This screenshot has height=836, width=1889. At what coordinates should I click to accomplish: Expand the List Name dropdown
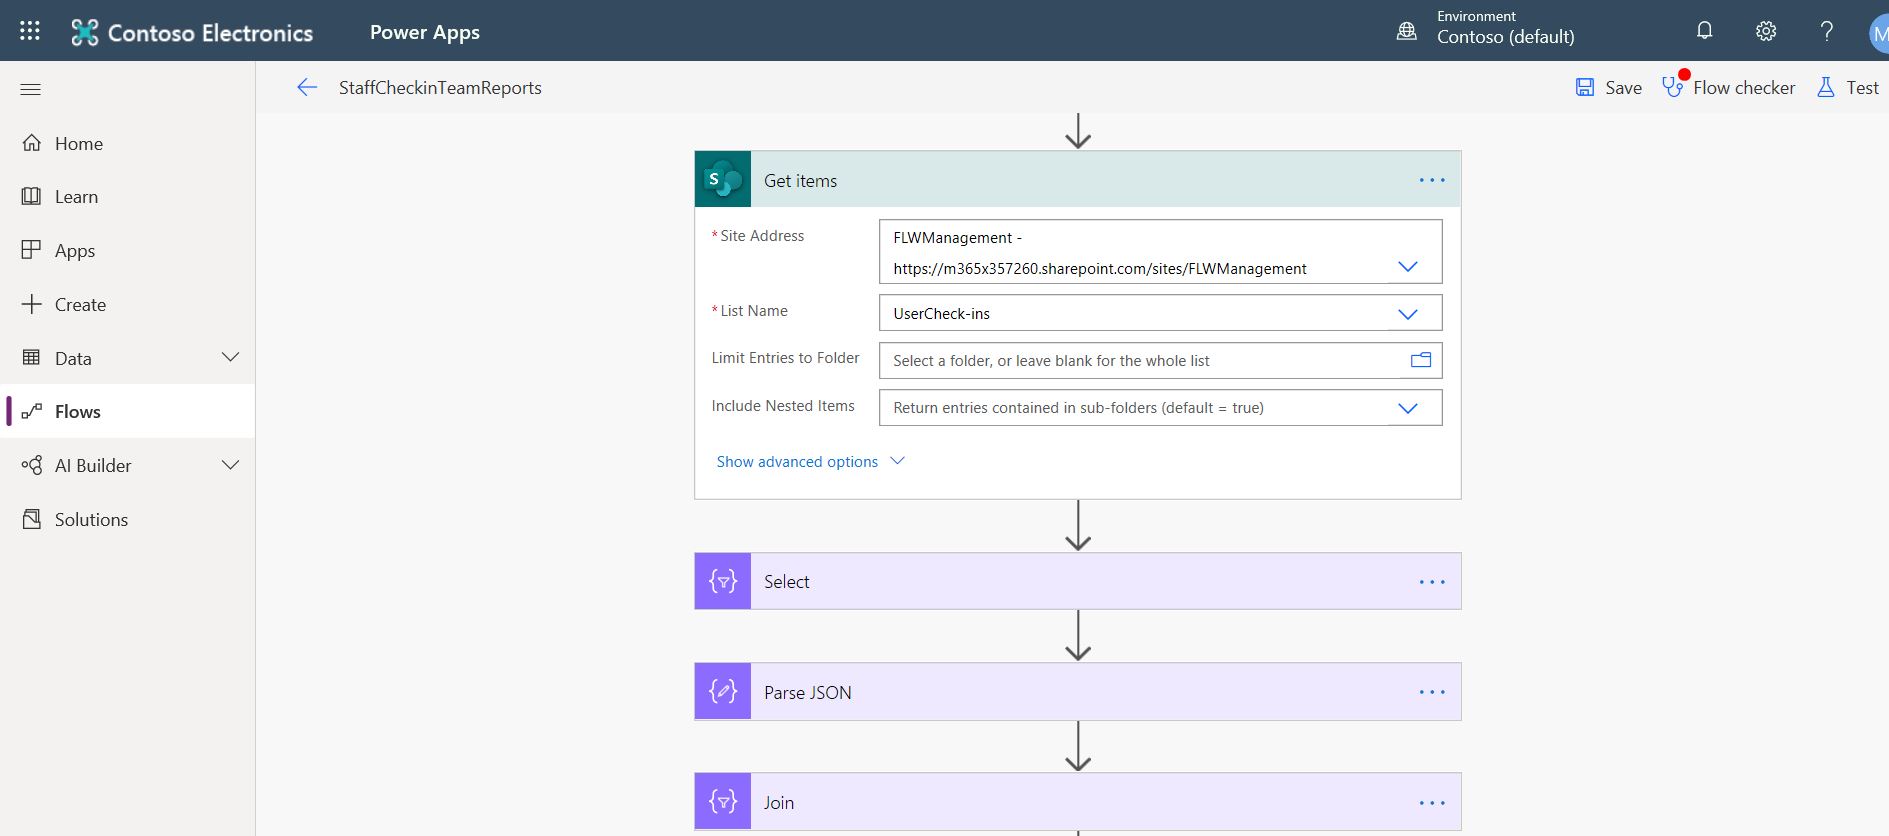click(1408, 314)
